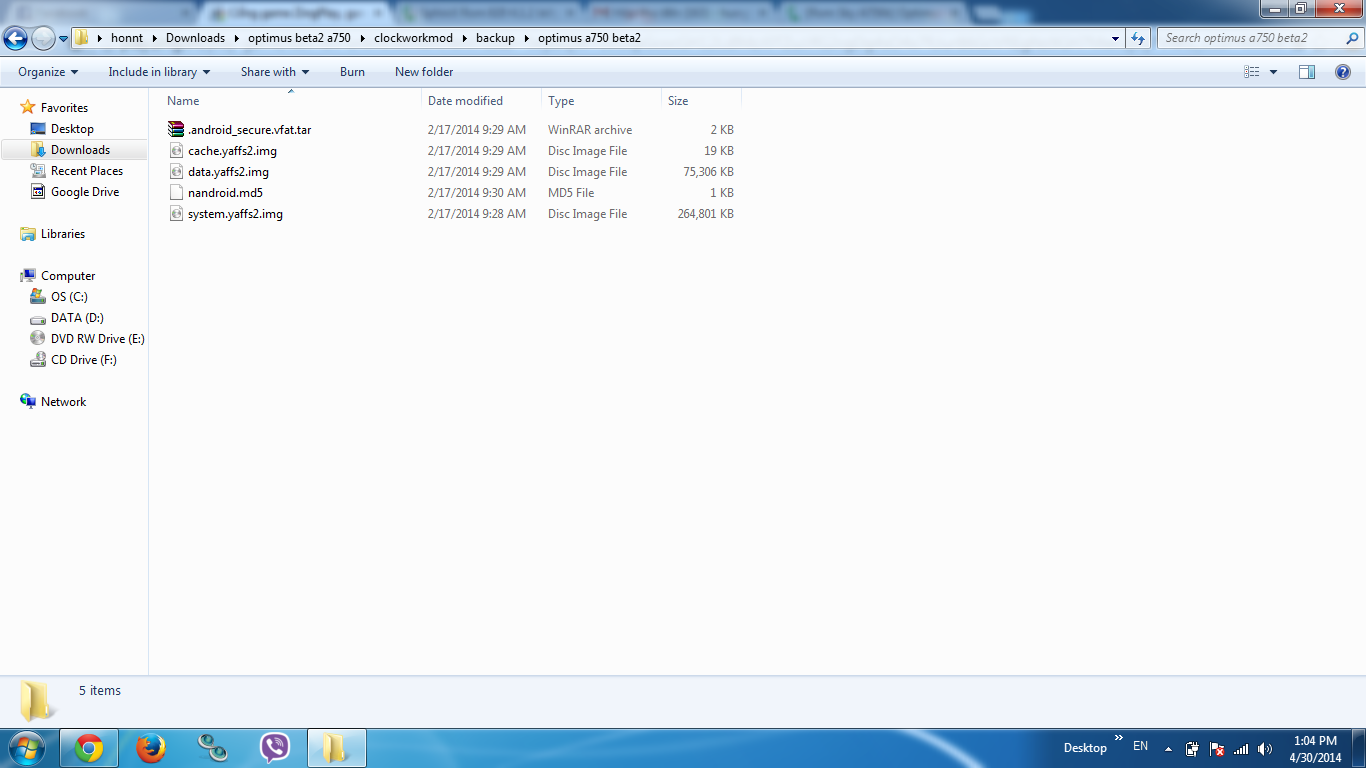
Task: Expand the Include in library dropdown
Action: [x=159, y=72]
